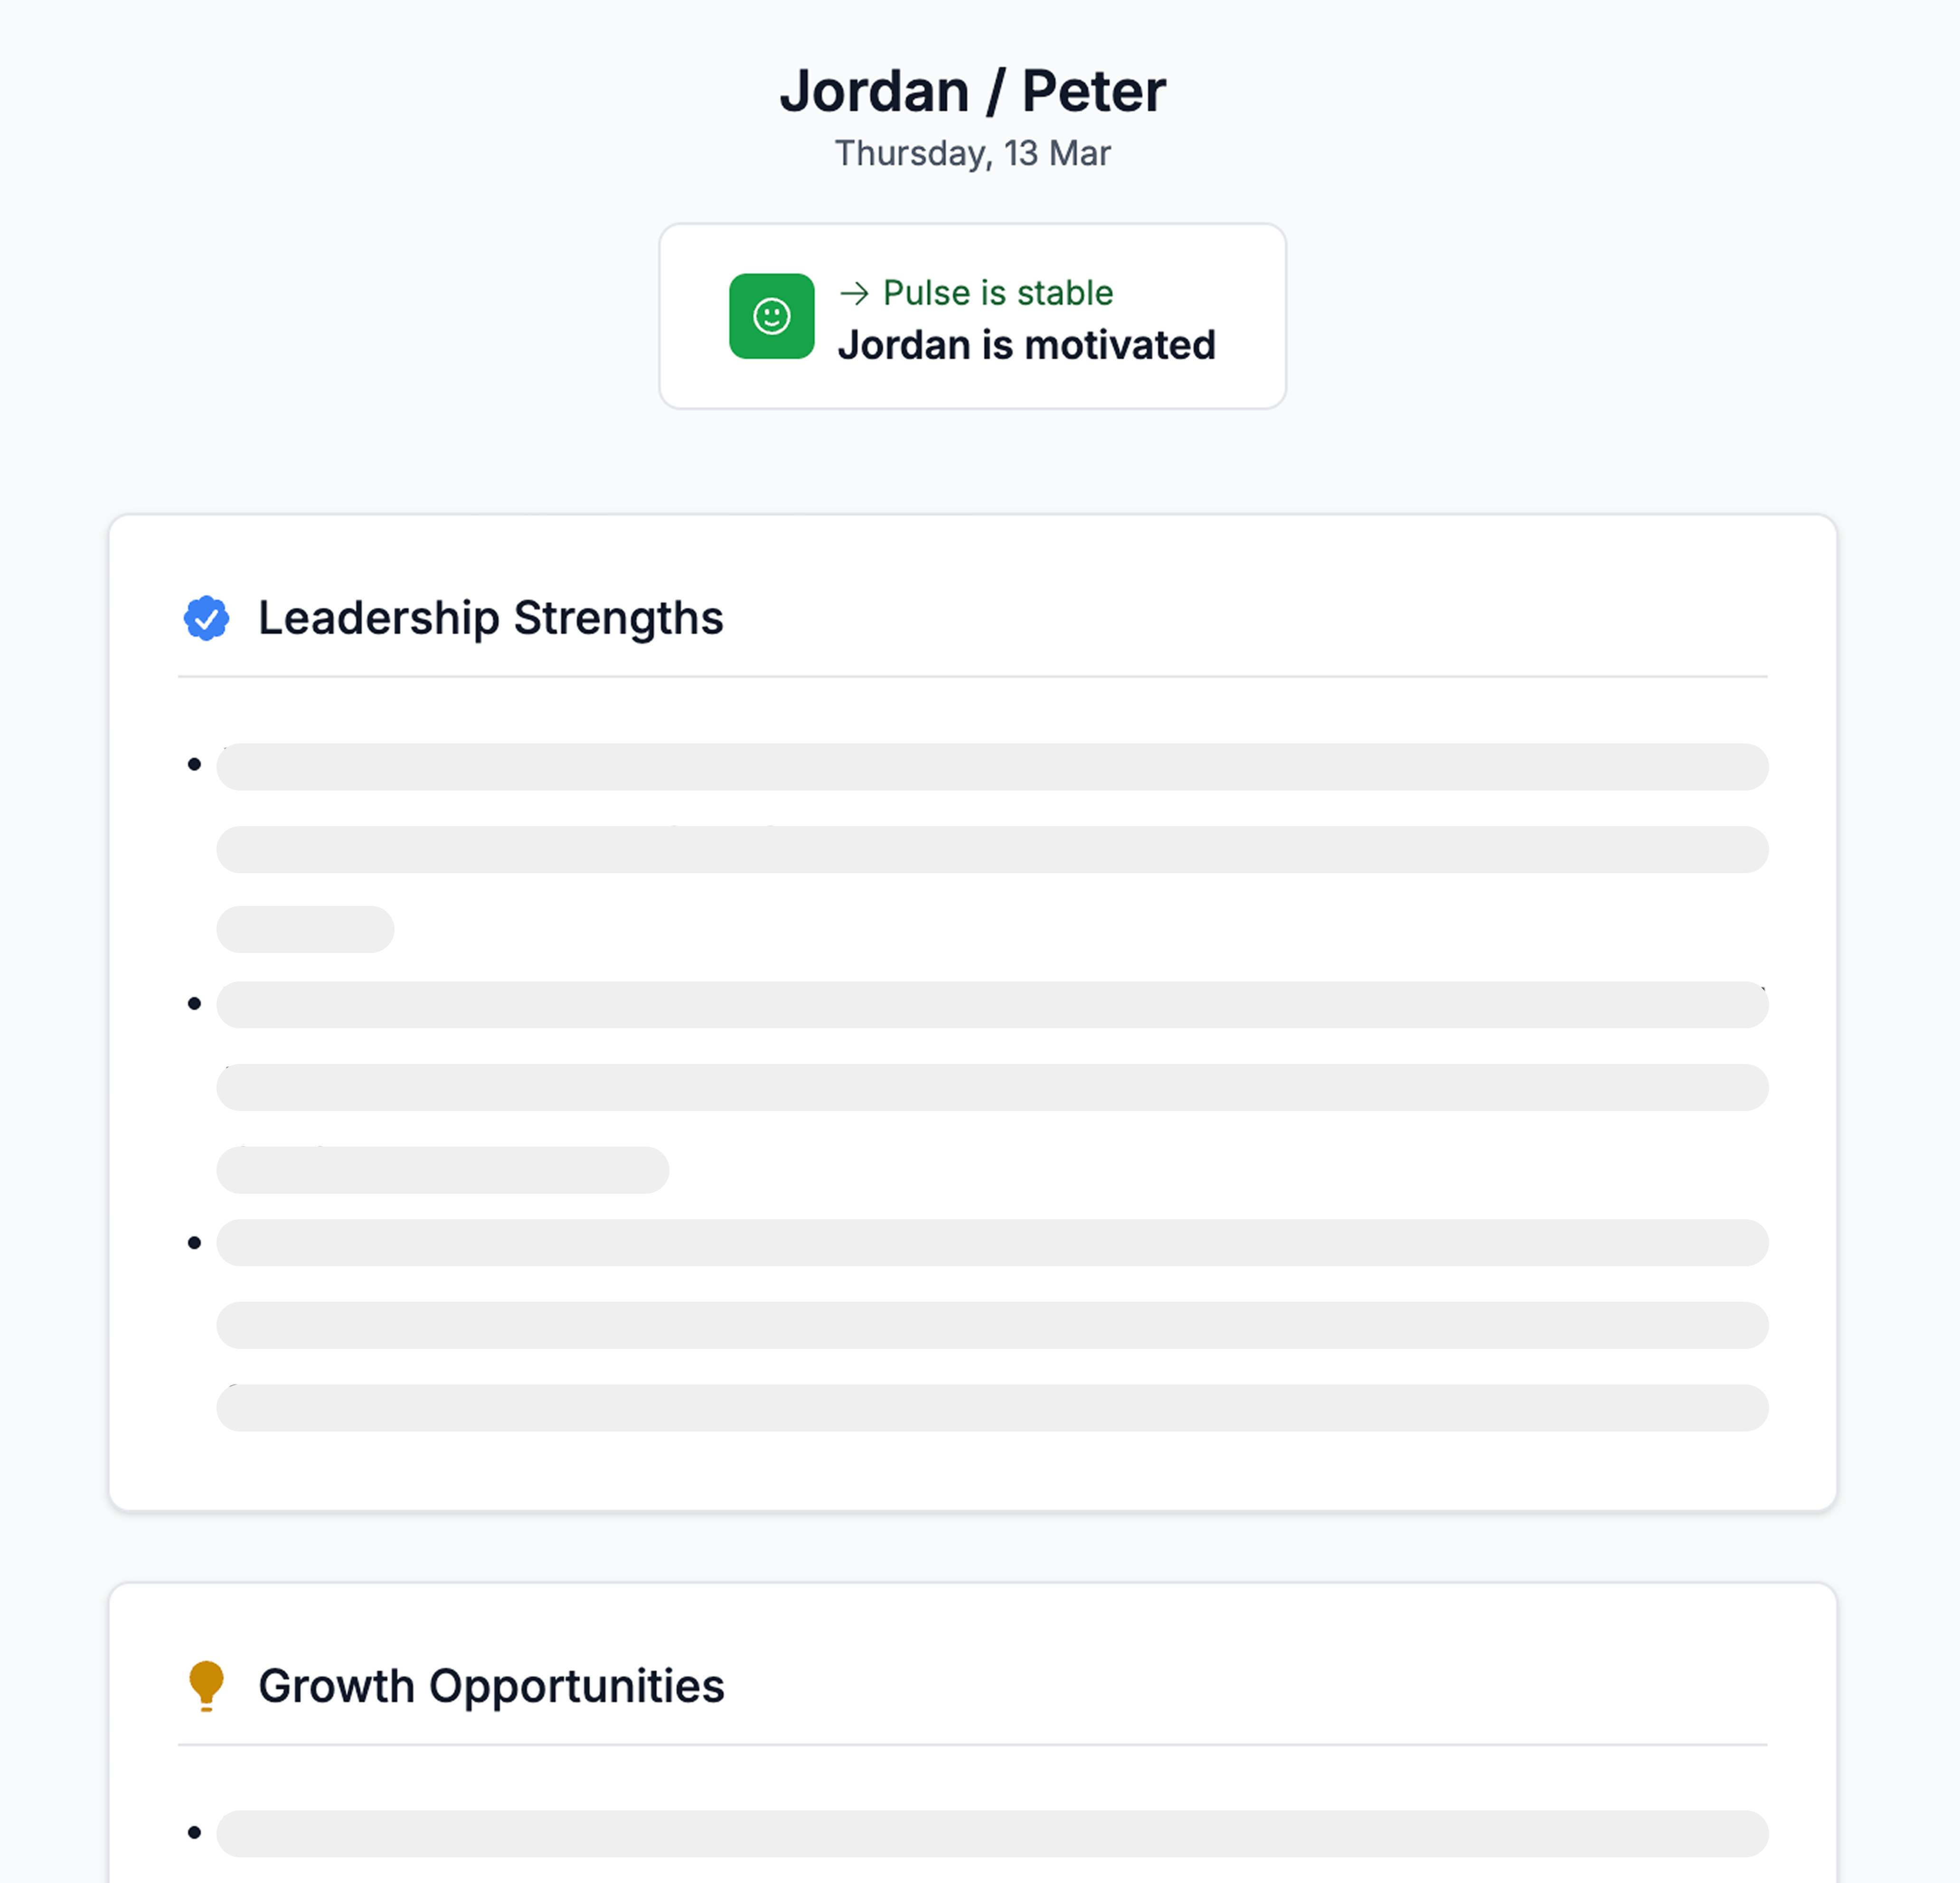This screenshot has height=1883, width=1960.
Task: Click the first bullet dot in Leadership Strengths
Action: click(194, 765)
